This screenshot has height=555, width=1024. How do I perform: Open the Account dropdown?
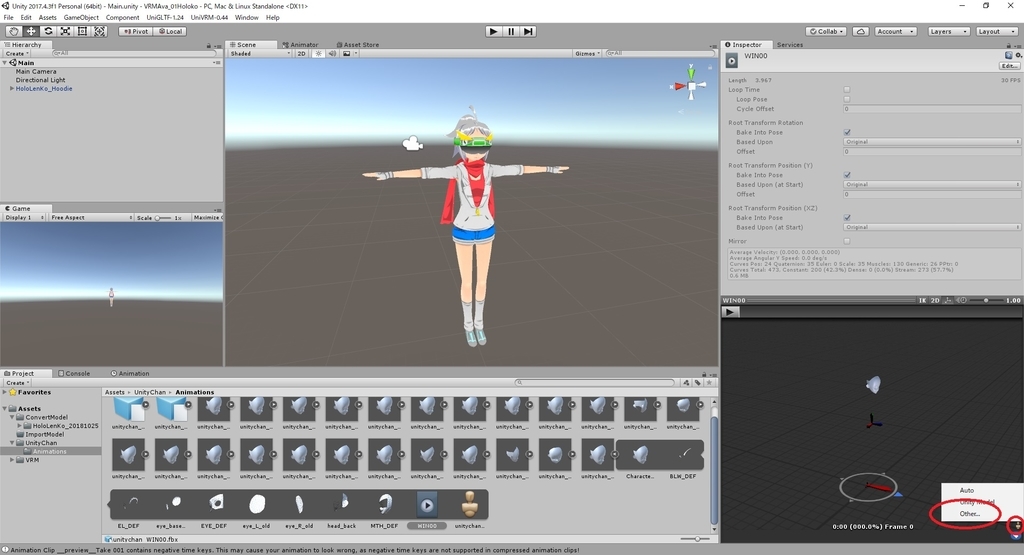895,31
